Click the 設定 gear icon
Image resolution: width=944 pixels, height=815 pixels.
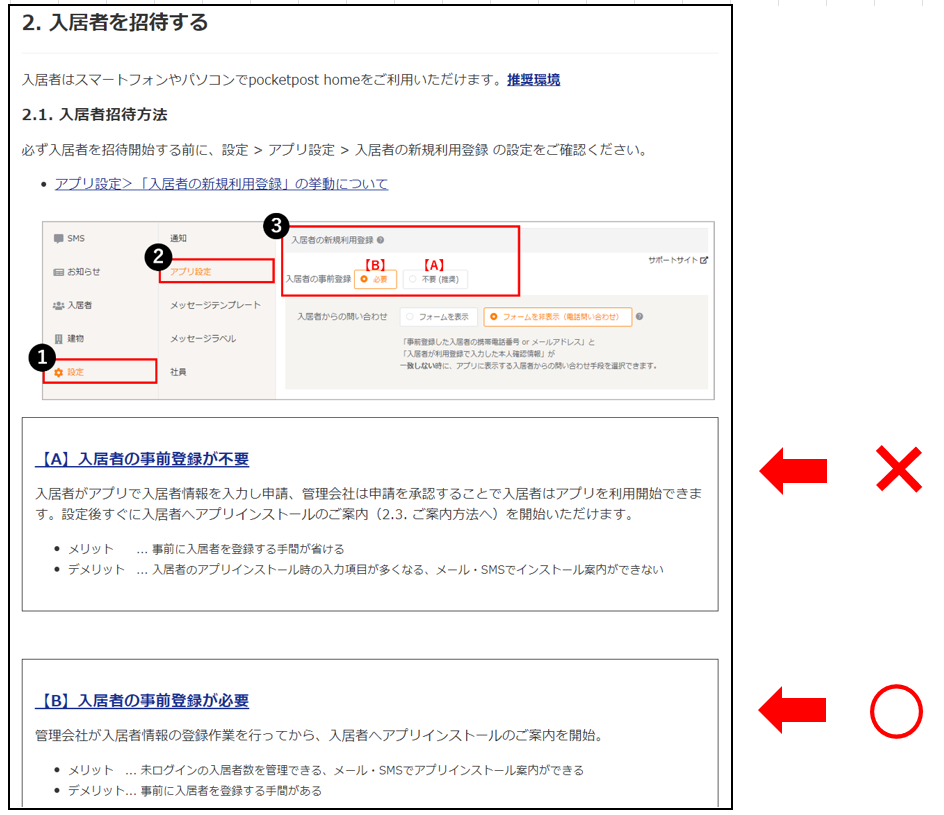pyautogui.click(x=59, y=372)
